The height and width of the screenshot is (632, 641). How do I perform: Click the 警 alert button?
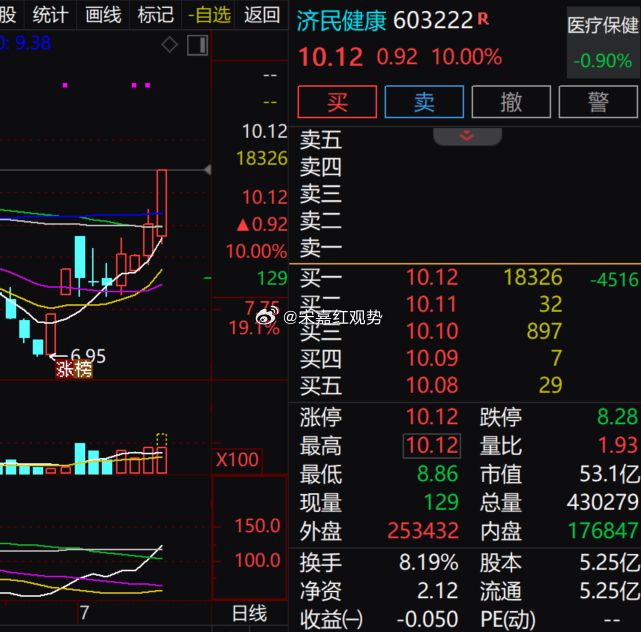[x=598, y=102]
